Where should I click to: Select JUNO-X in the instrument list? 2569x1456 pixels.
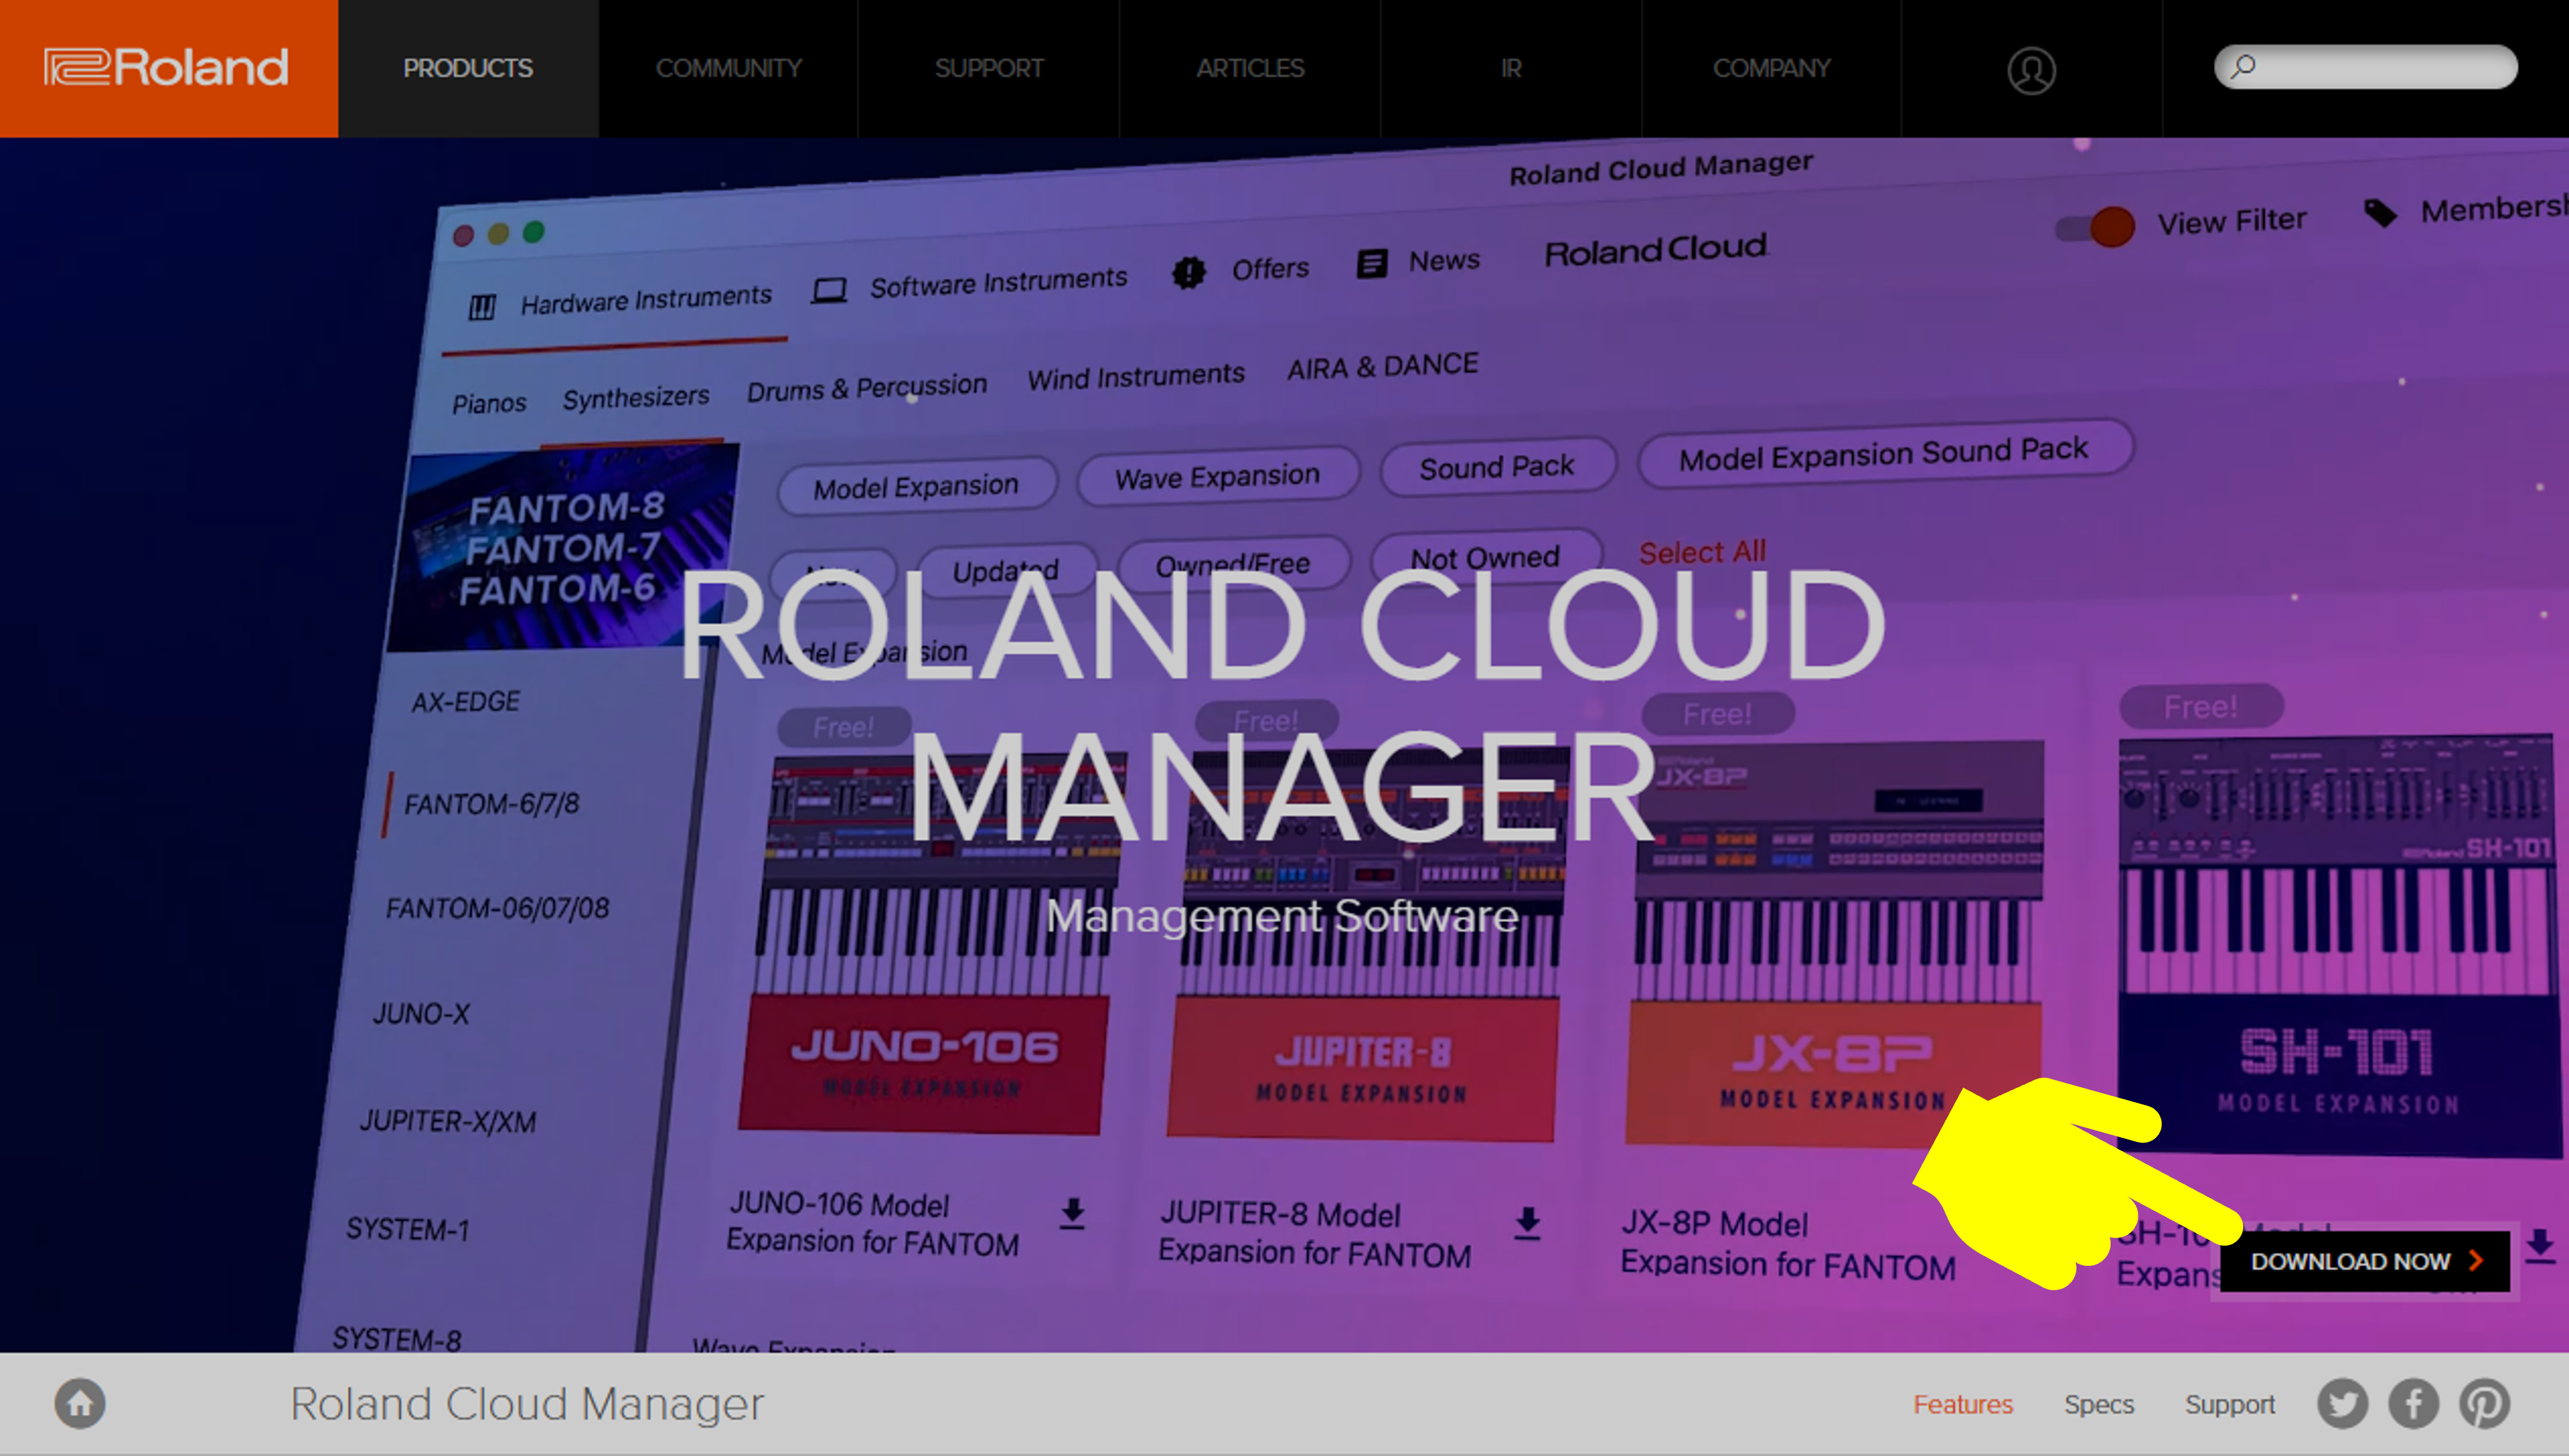click(421, 1014)
